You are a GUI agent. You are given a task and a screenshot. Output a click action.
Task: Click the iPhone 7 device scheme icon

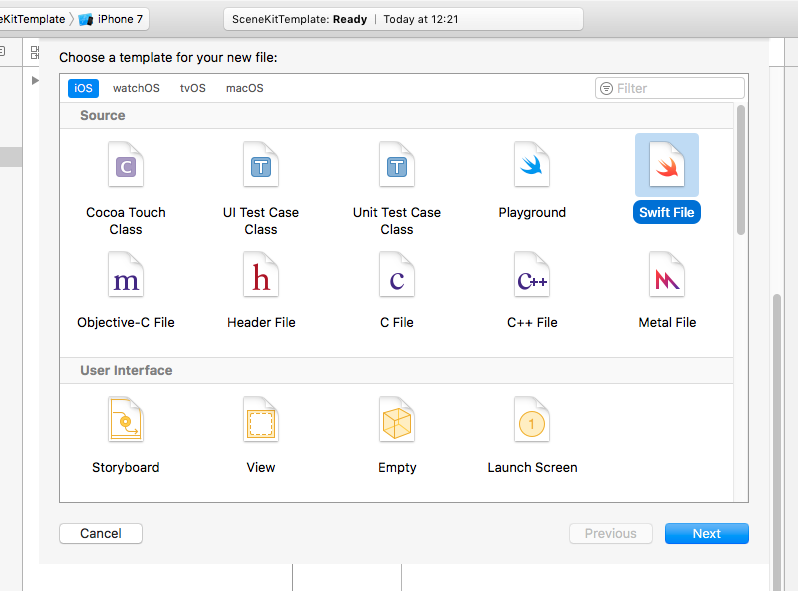point(86,19)
